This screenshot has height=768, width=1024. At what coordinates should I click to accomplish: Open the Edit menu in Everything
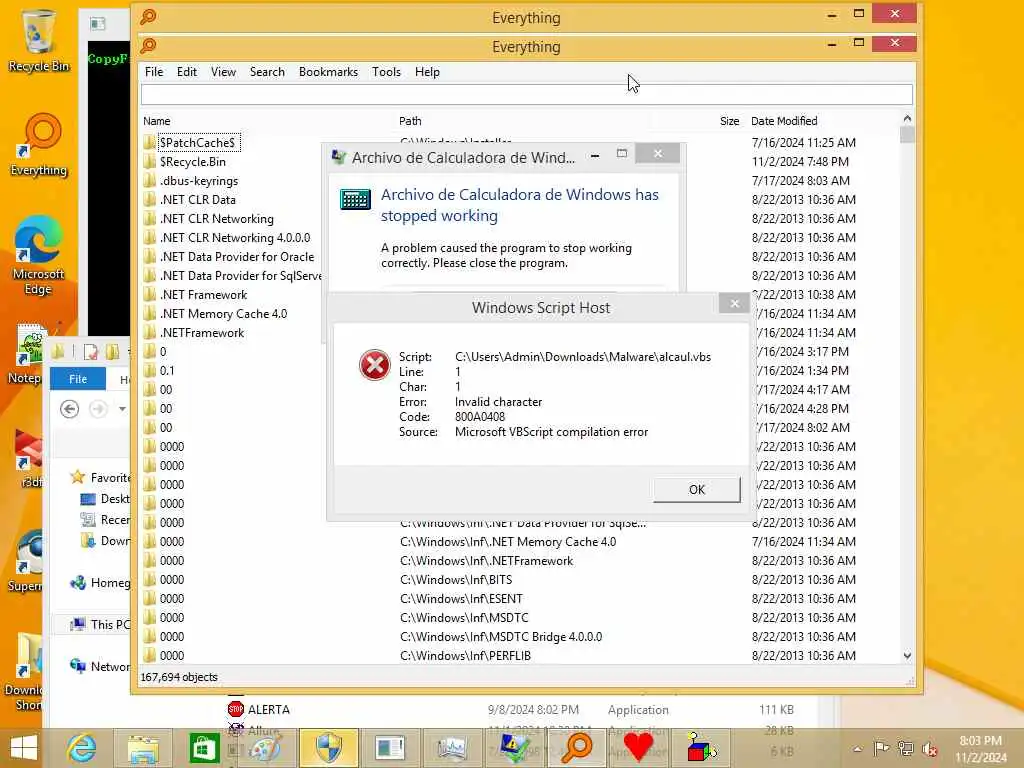pyautogui.click(x=187, y=72)
